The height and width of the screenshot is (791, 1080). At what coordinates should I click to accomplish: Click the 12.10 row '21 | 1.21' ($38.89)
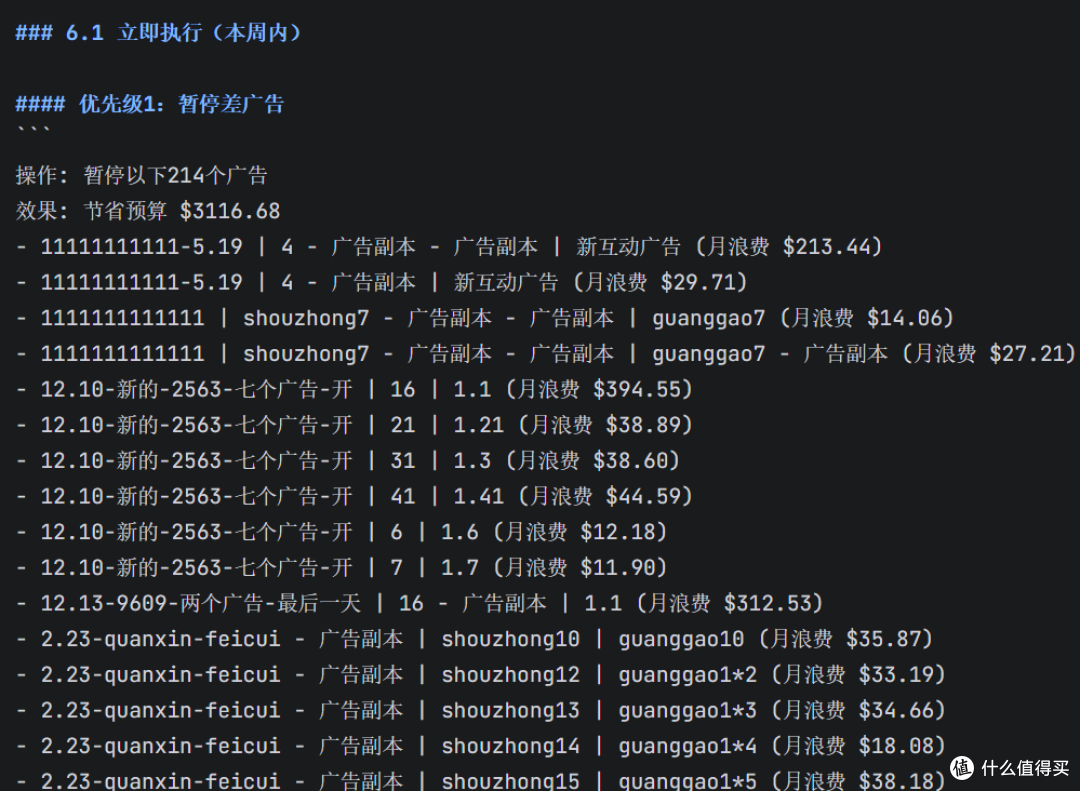click(x=354, y=425)
